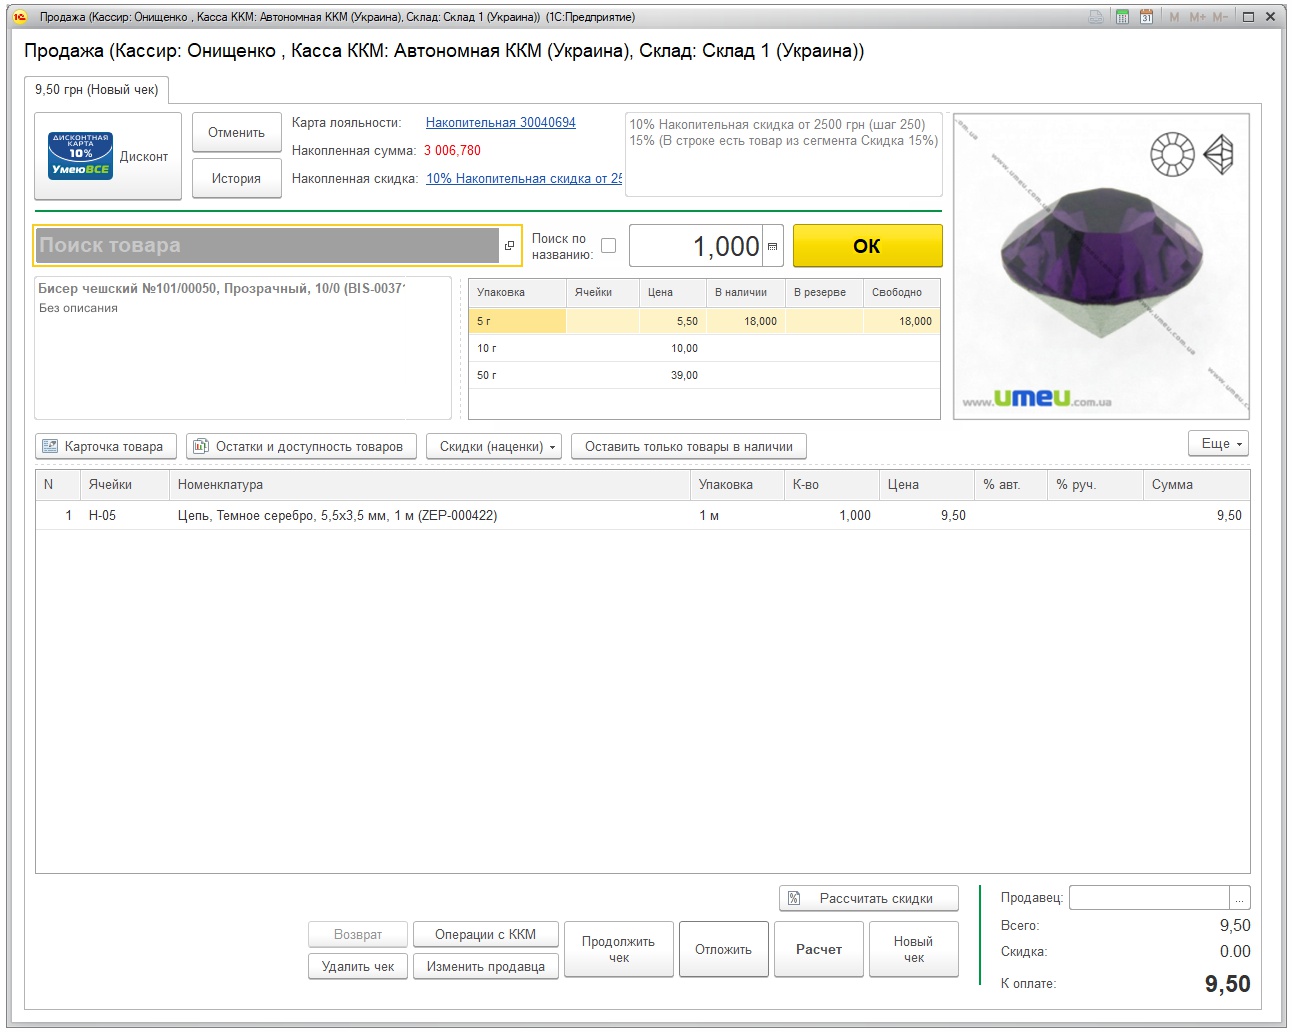Viewport: 1292px width, 1032px height.
Task: Click the faceted side-view crystal icon on image
Action: [1219, 154]
